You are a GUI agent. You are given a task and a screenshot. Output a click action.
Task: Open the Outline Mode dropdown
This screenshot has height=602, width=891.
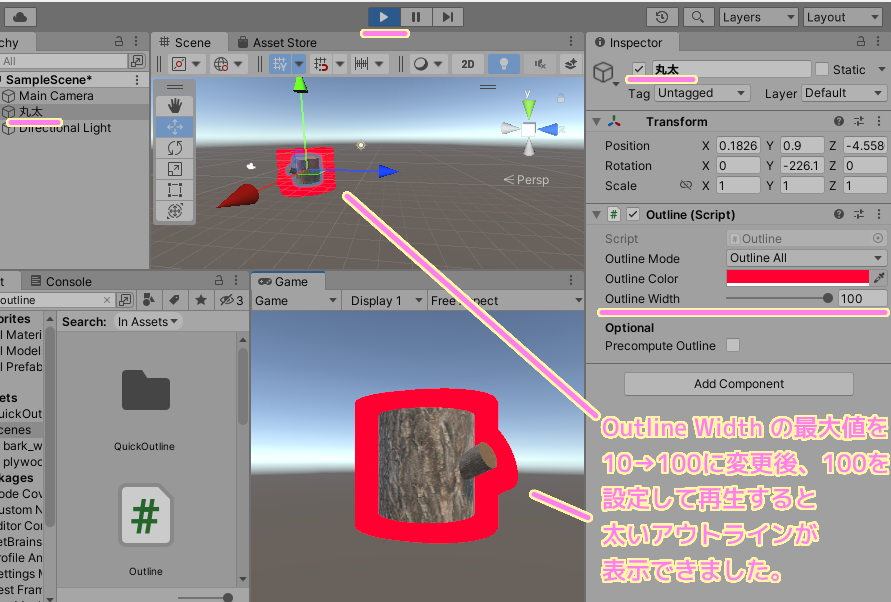point(805,258)
